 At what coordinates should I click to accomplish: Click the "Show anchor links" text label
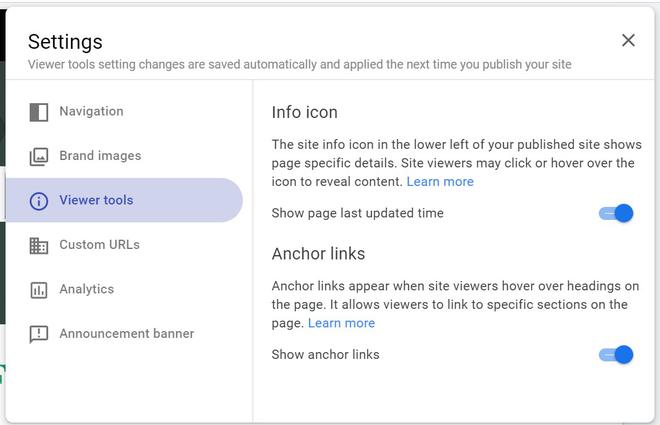(x=325, y=355)
